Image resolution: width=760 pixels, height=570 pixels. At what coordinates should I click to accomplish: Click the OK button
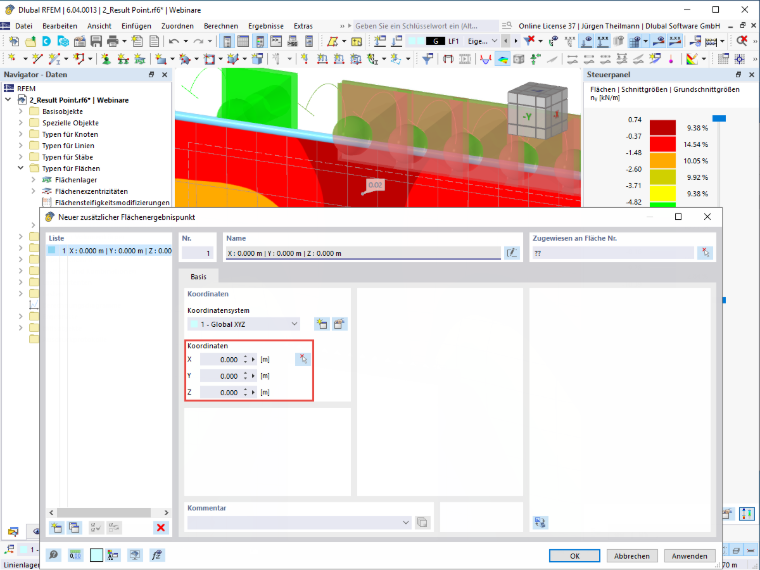(x=574, y=556)
